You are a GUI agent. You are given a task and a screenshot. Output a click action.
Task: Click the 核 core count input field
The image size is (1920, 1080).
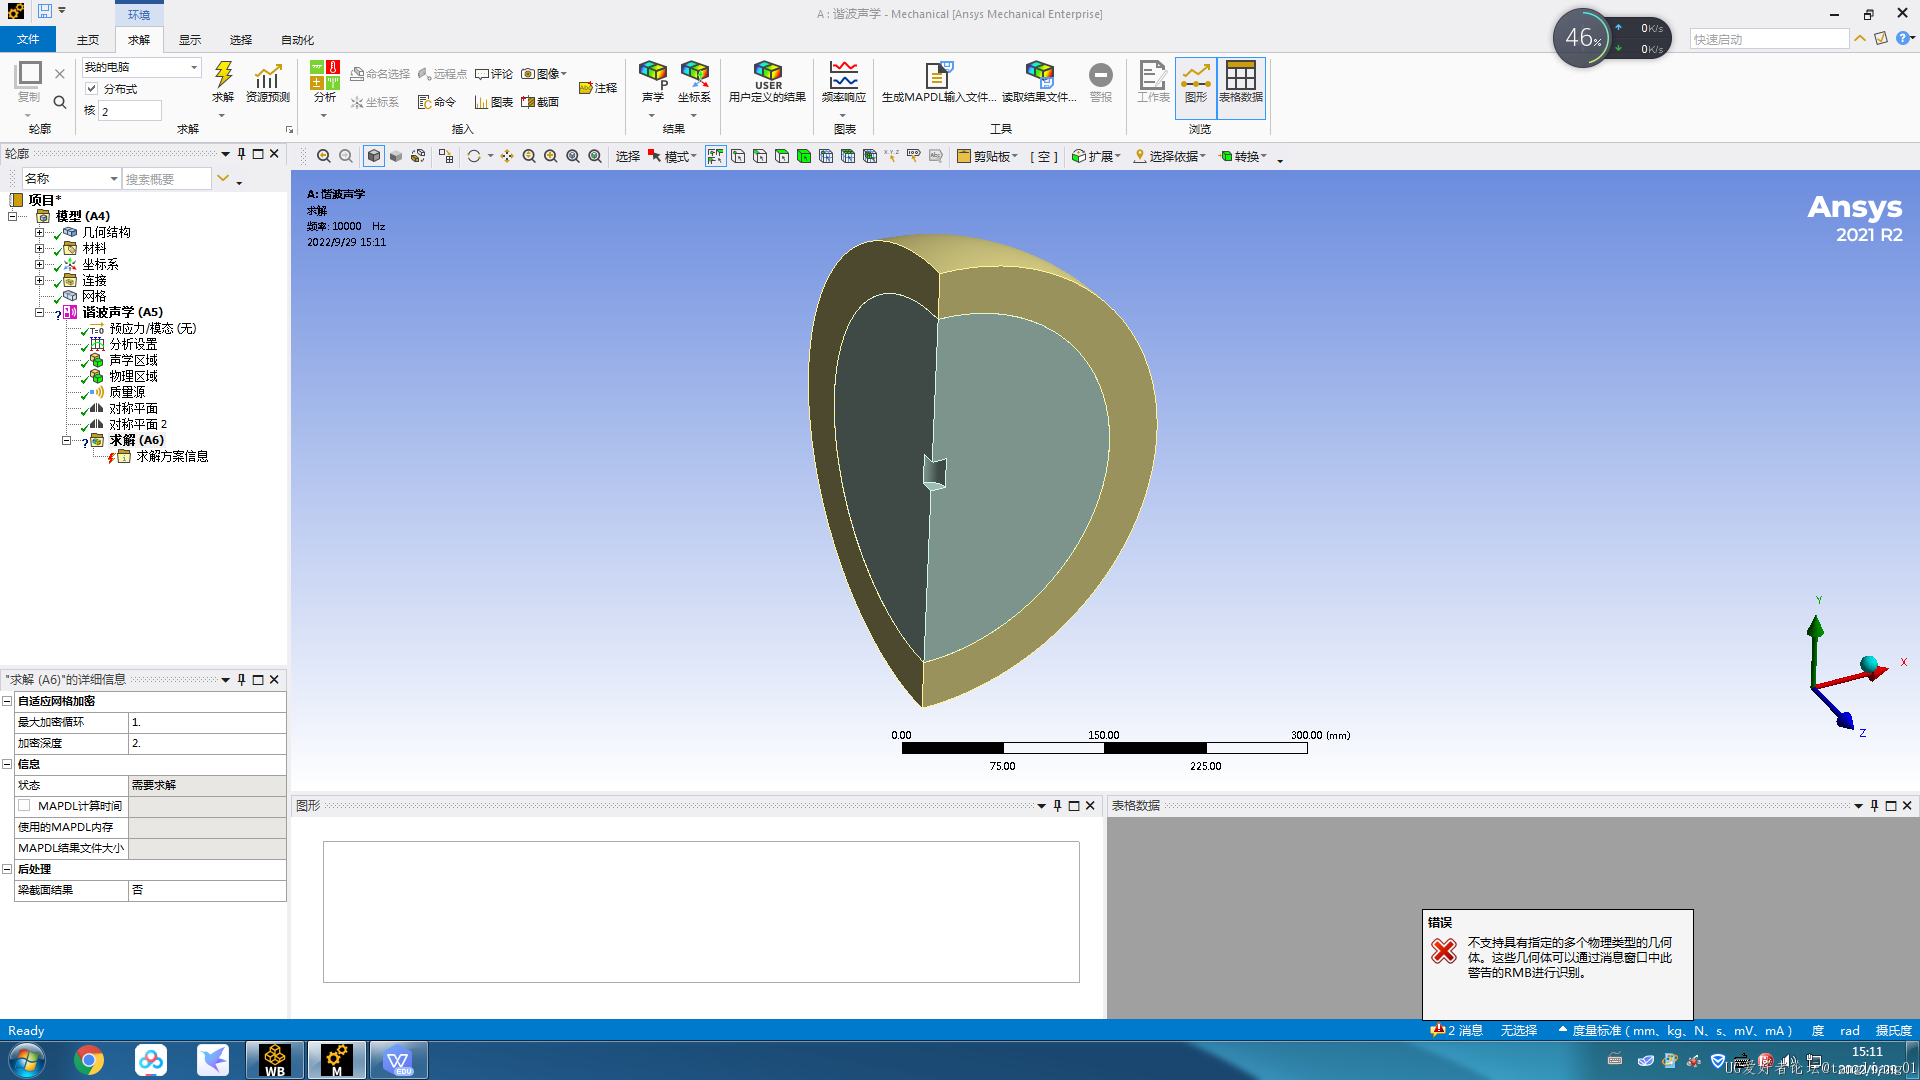tap(130, 111)
